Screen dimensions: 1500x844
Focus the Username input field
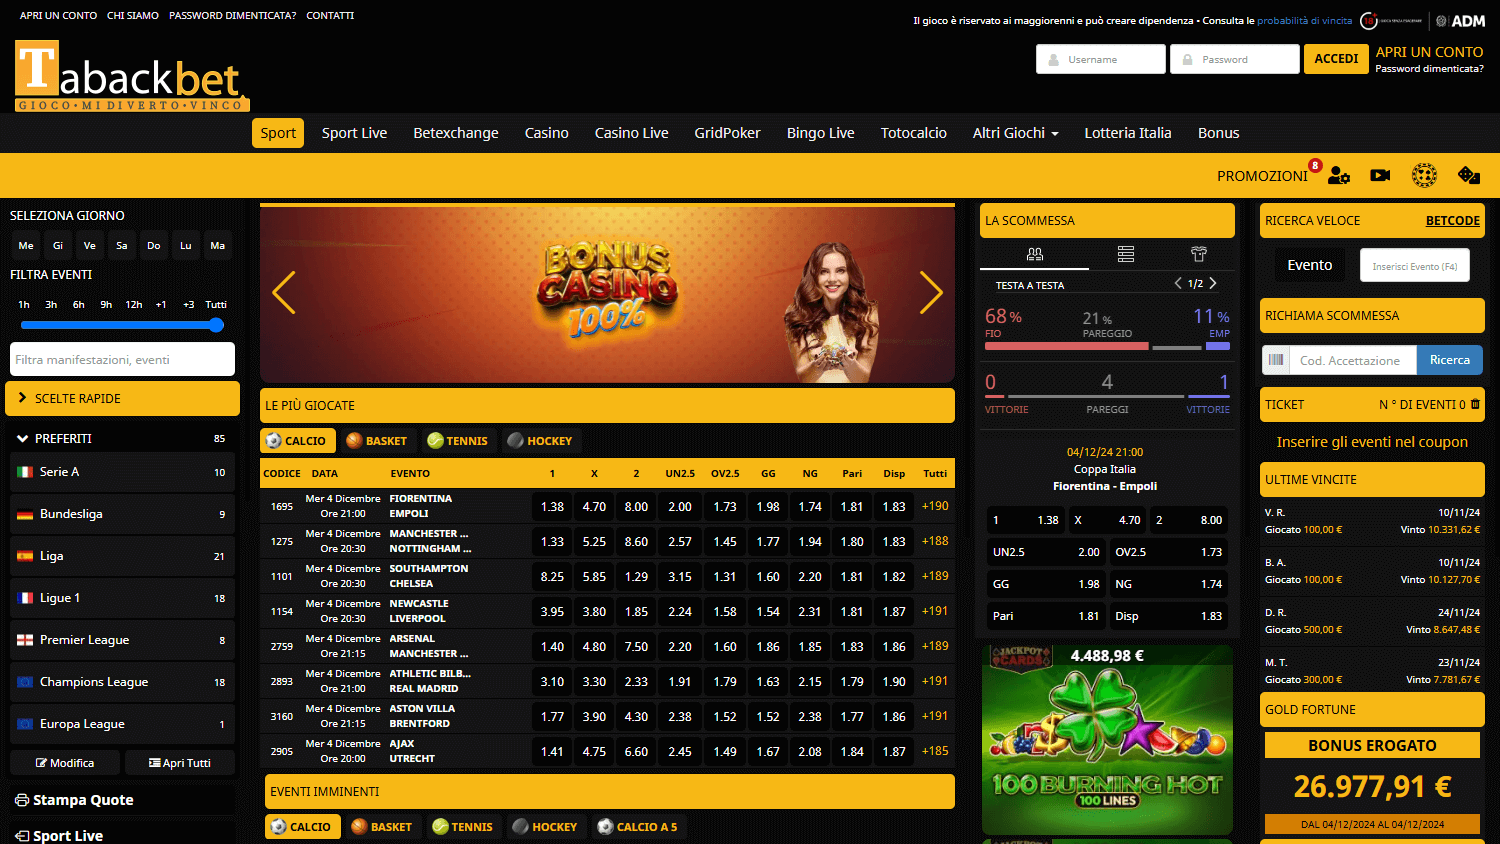click(1101, 59)
